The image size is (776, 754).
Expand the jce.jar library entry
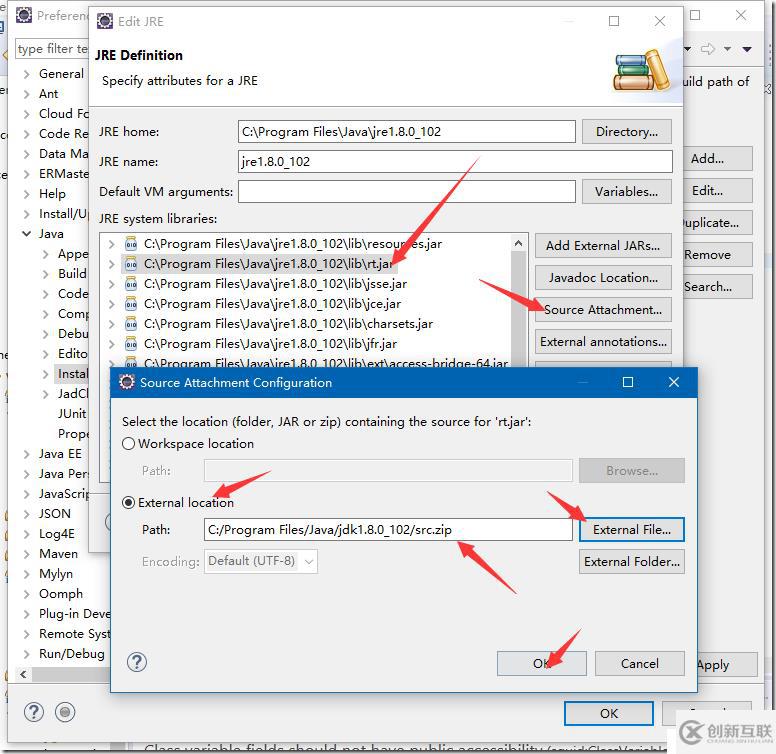[112, 304]
